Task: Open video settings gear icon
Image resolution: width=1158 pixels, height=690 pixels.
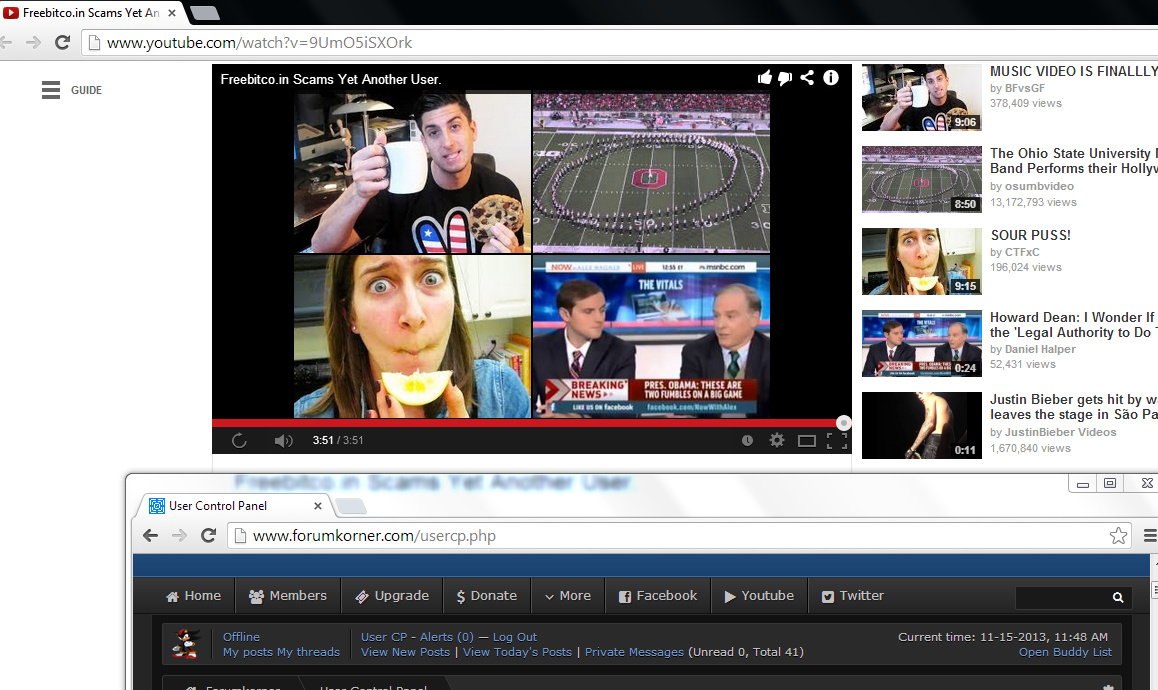Action: click(x=777, y=440)
